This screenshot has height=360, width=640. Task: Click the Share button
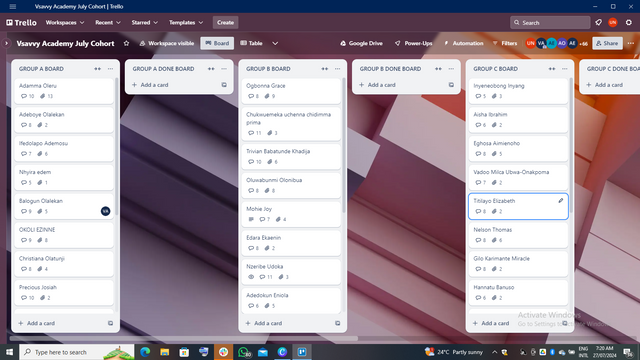(607, 43)
